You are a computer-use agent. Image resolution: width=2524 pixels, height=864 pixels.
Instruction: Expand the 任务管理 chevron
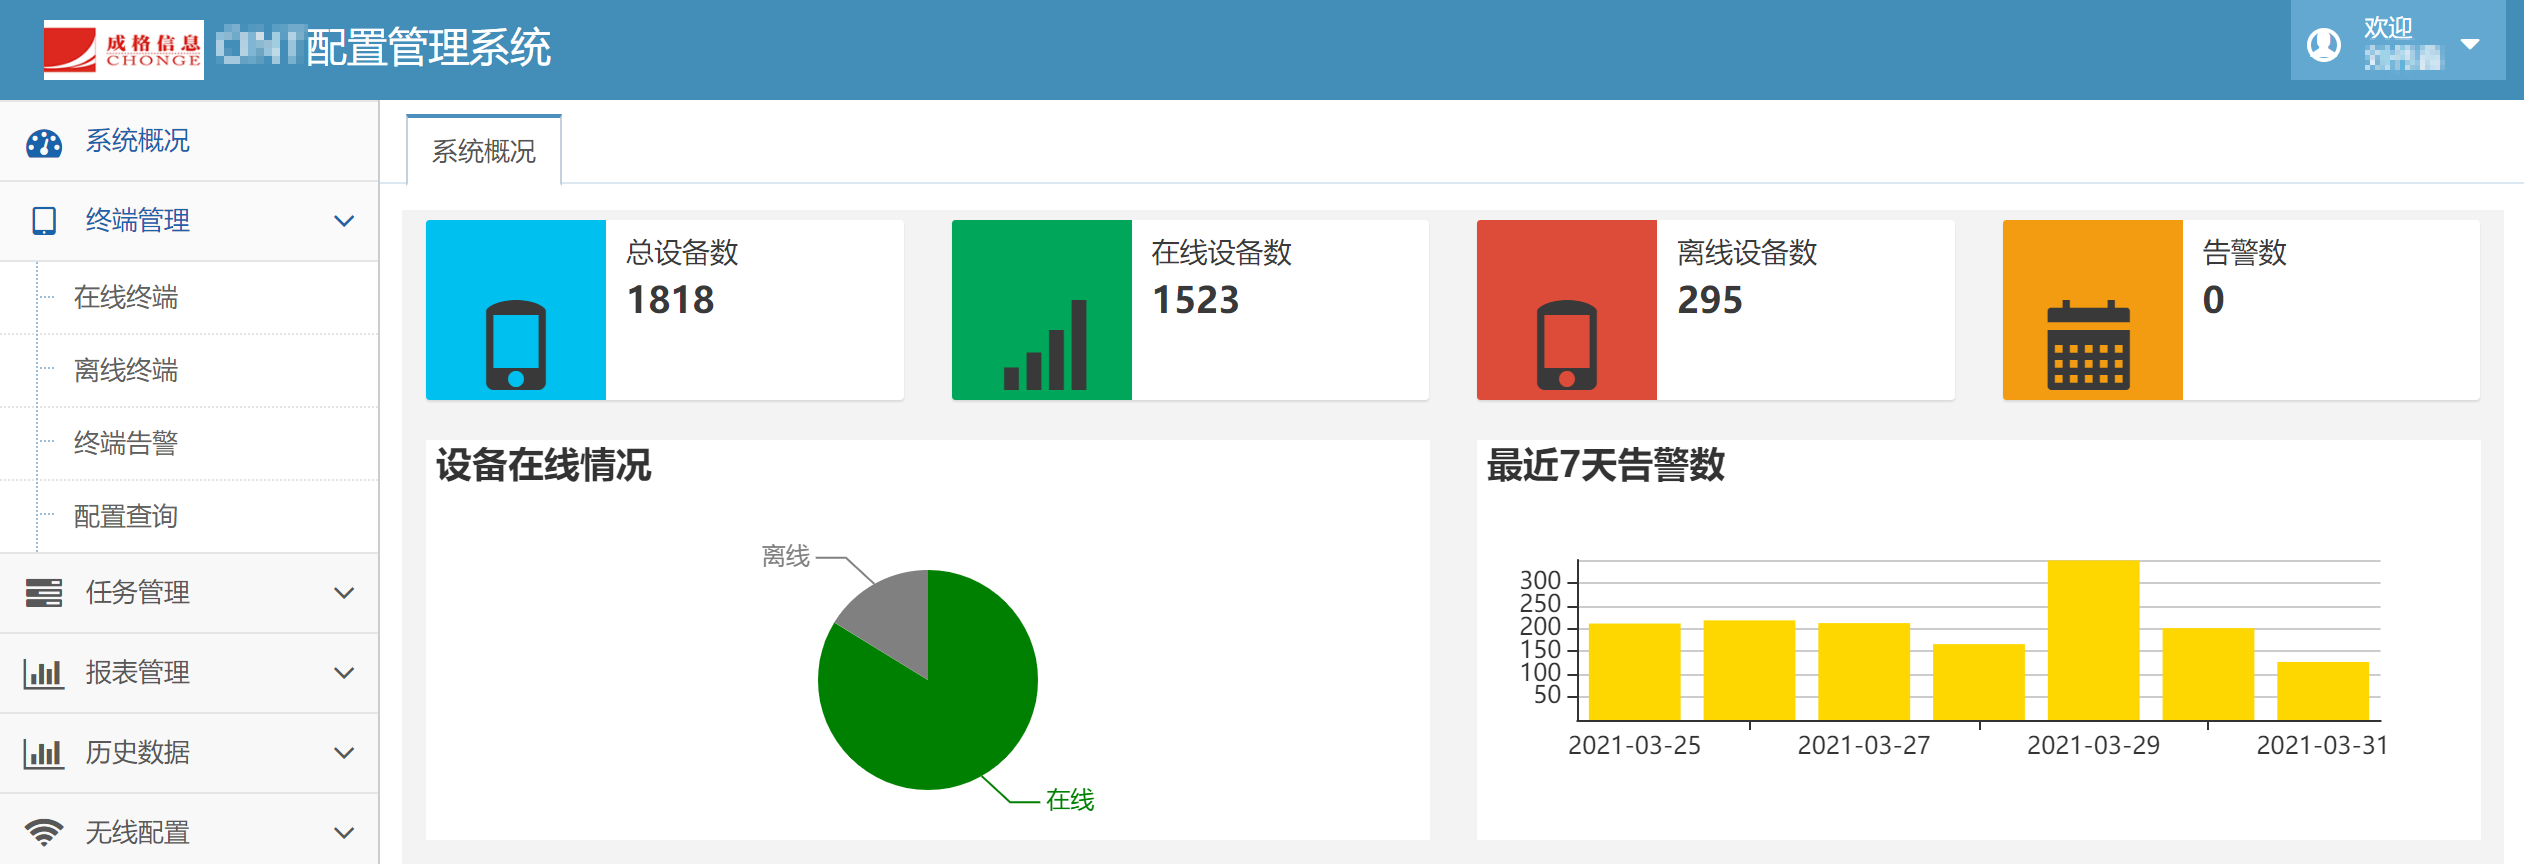point(344,593)
